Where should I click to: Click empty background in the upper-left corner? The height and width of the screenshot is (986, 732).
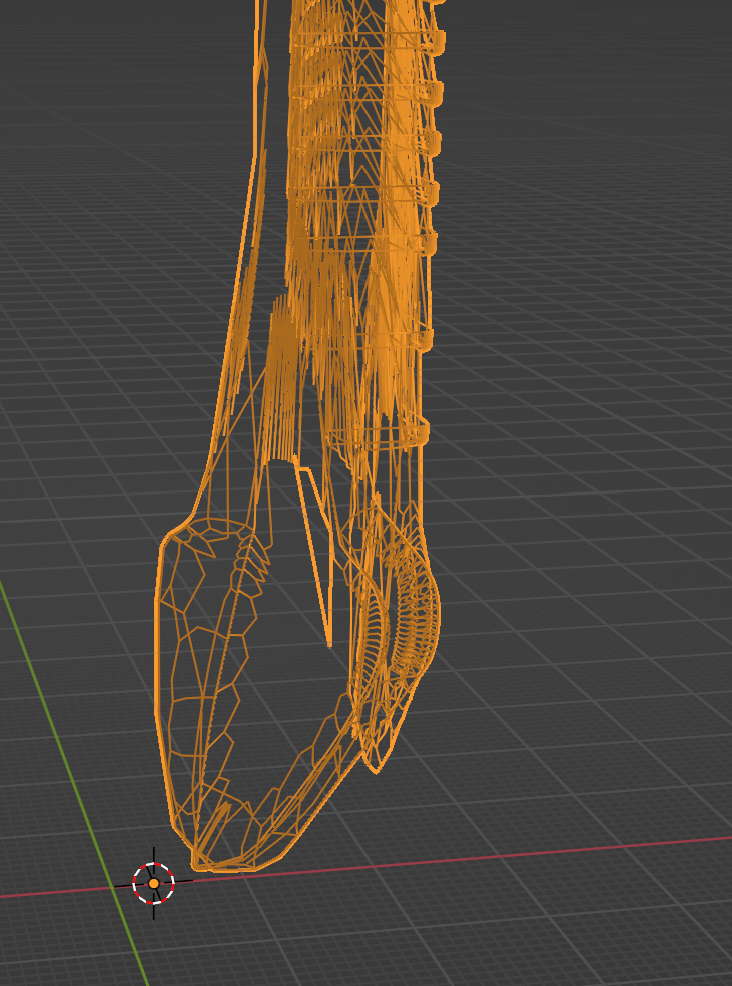pos(60,50)
